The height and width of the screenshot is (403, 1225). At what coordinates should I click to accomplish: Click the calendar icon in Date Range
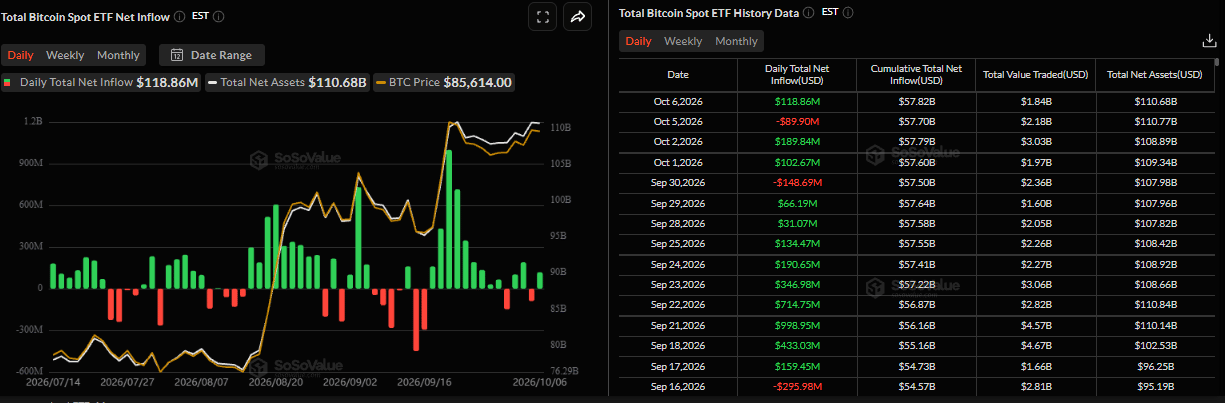tap(177, 55)
